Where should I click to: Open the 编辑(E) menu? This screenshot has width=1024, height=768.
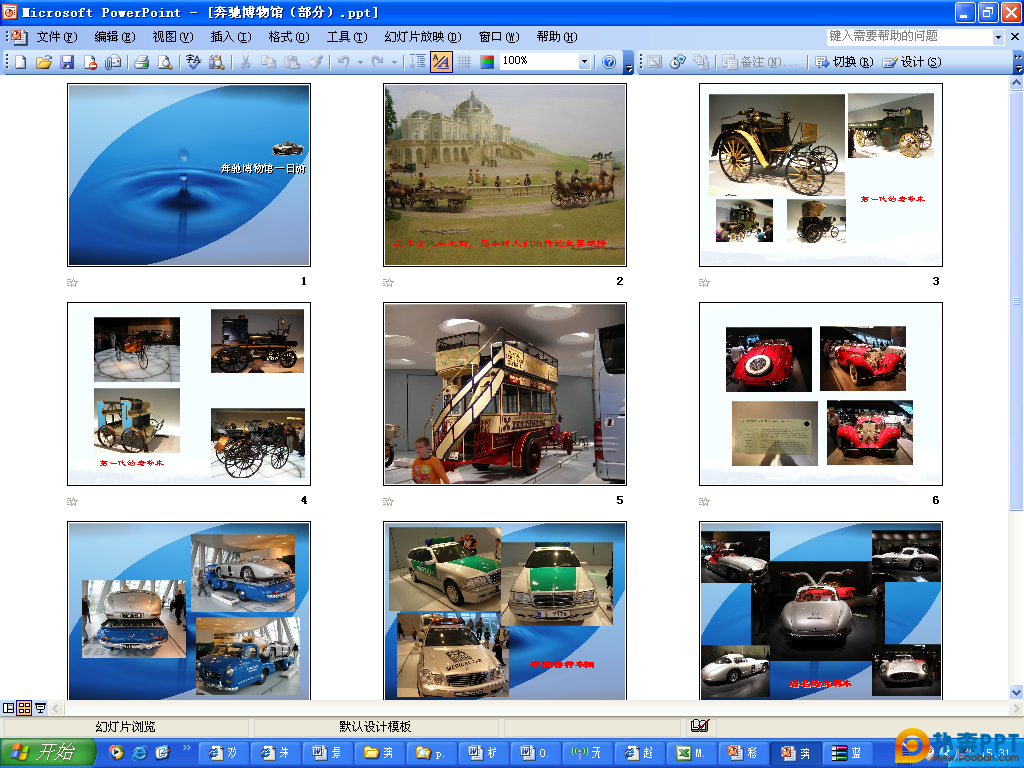click(x=115, y=37)
